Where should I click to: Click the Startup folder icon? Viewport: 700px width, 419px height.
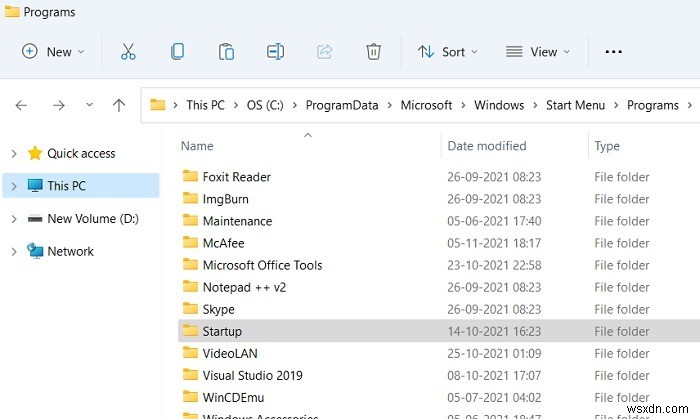tap(190, 330)
